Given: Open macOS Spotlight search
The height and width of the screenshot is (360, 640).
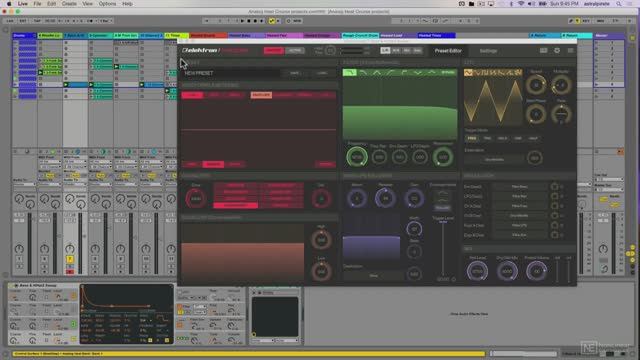Looking at the screenshot, I should [619, 4].
